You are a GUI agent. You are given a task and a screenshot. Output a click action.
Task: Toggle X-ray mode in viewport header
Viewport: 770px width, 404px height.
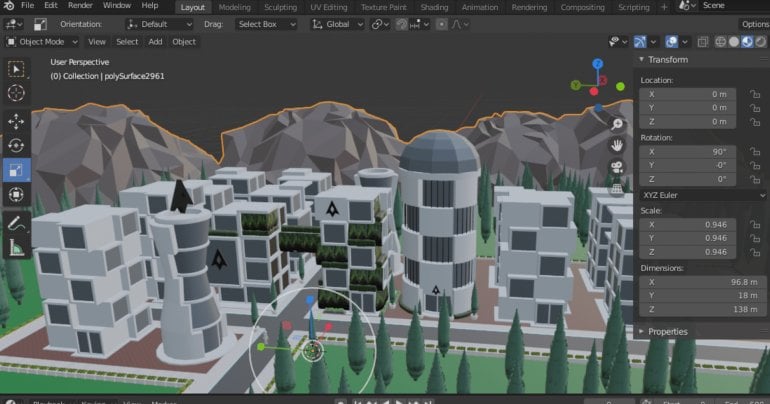tap(704, 42)
